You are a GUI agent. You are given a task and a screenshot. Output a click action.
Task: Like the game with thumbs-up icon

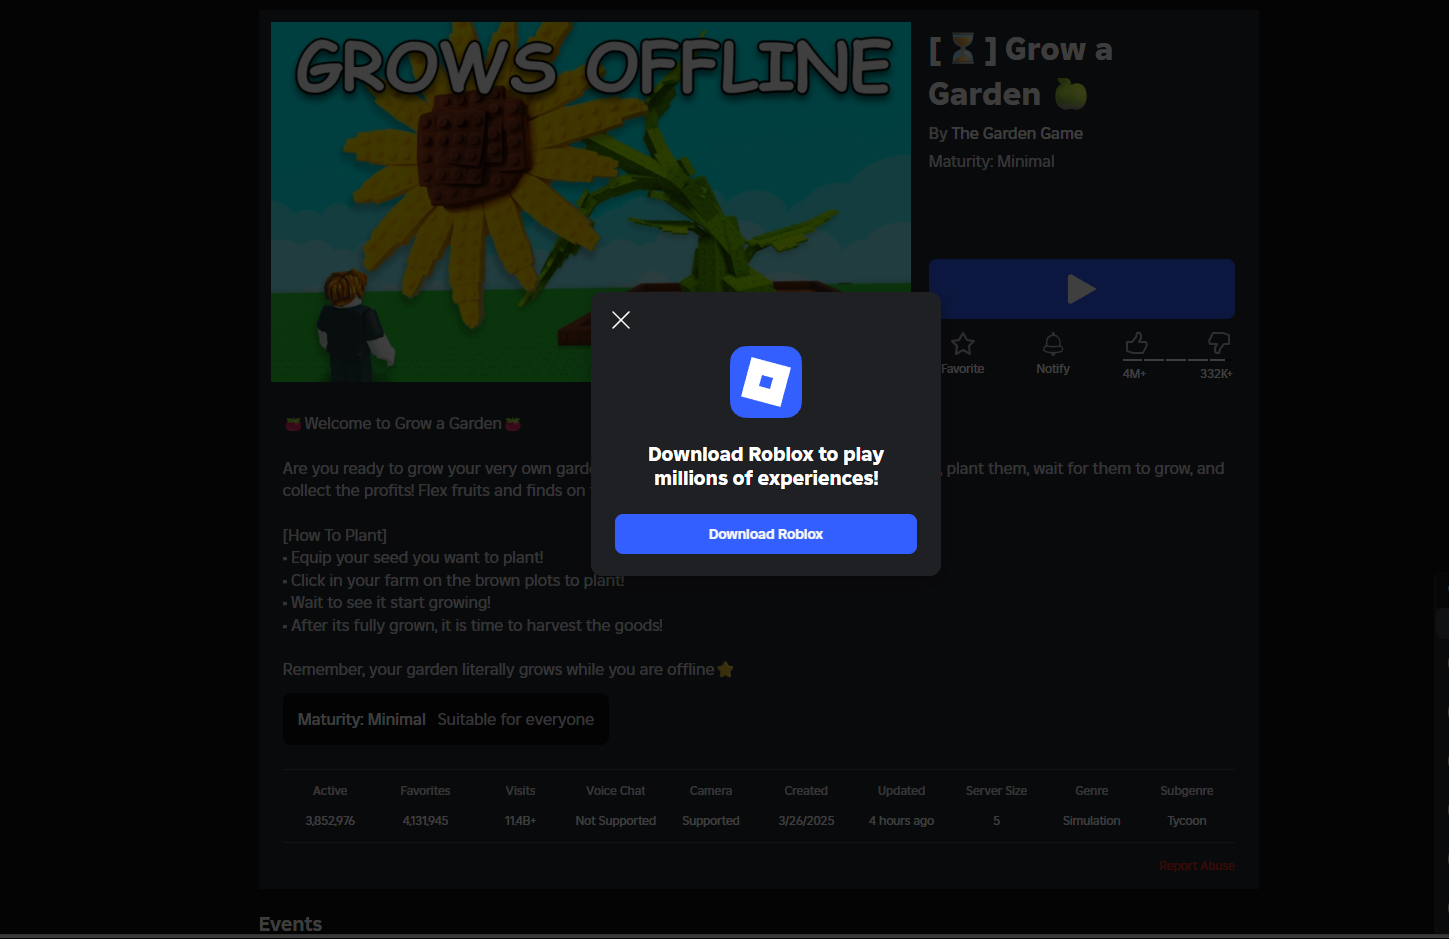[x=1136, y=344]
